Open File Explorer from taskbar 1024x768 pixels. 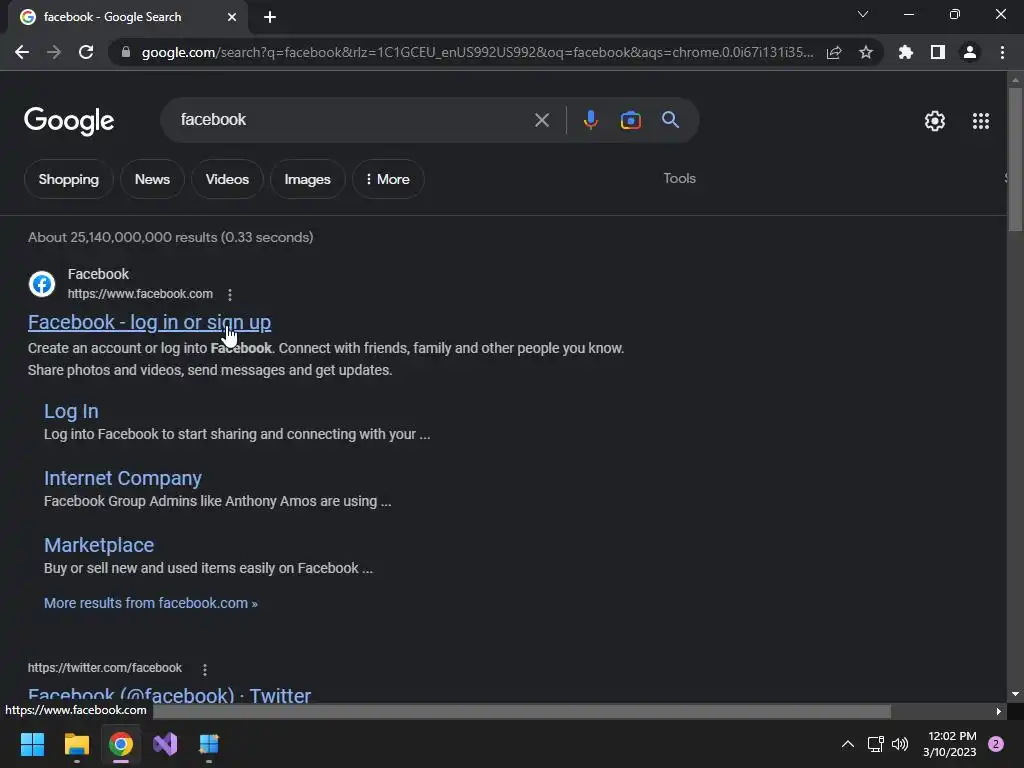pyautogui.click(x=76, y=744)
